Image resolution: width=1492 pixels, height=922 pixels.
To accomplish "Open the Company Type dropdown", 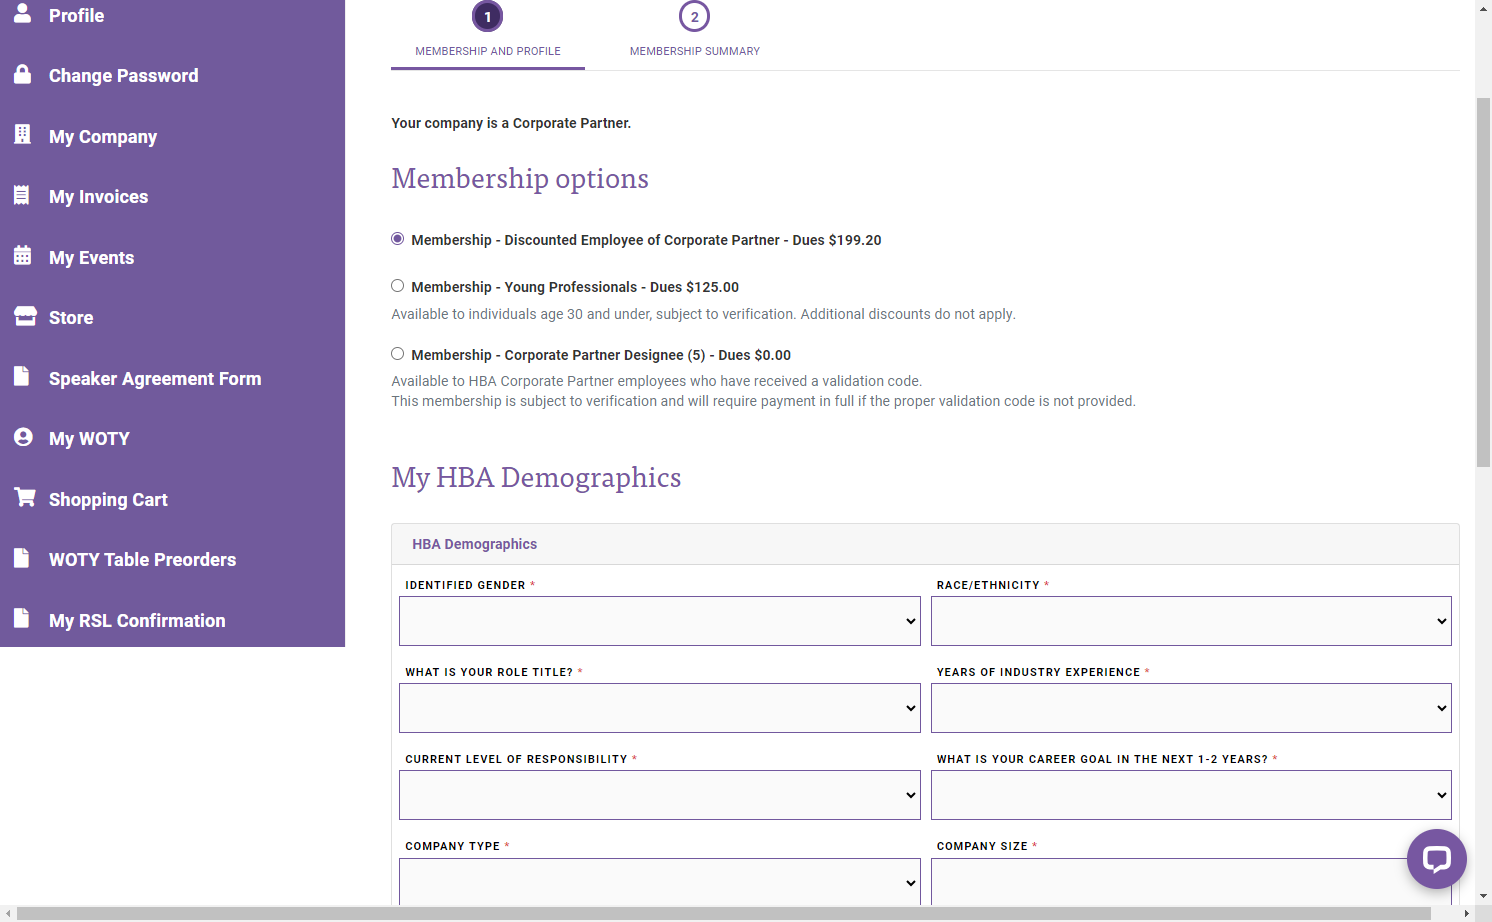I will coord(660,882).
